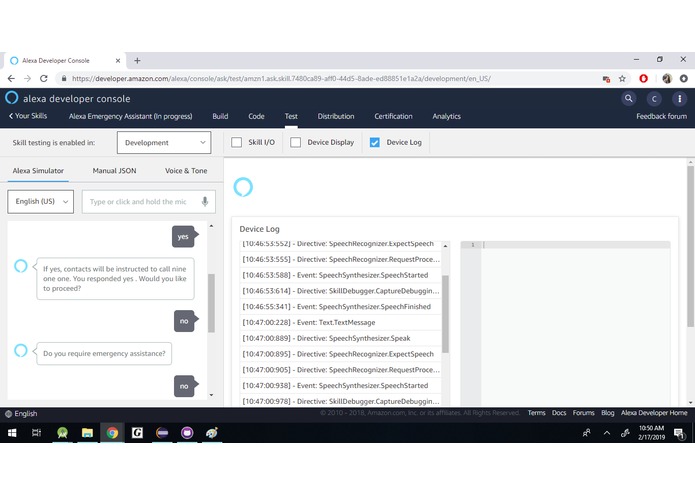Image resolution: width=695 pixels, height=494 pixels.
Task: Enable the Skill I/O checkbox
Action: (237, 142)
